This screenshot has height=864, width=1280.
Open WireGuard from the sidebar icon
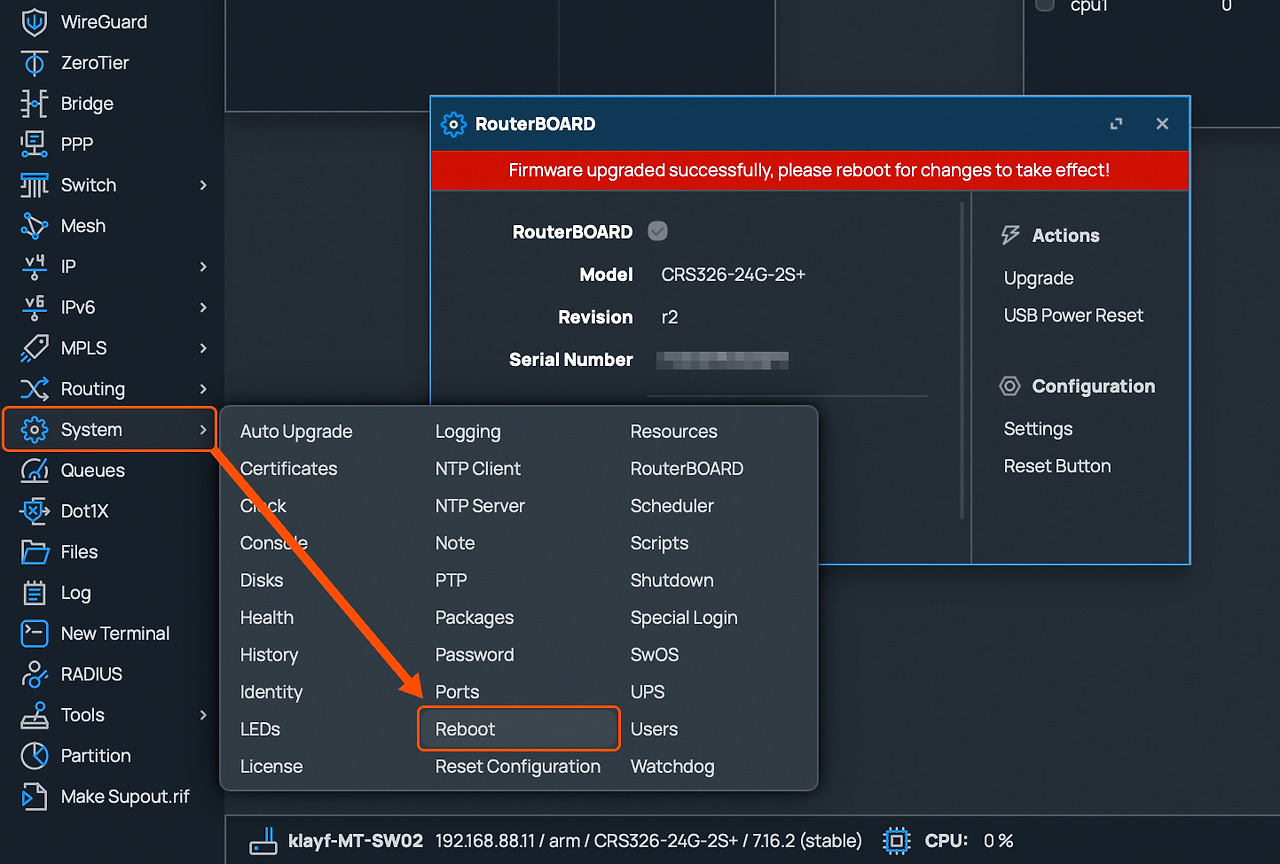point(34,22)
